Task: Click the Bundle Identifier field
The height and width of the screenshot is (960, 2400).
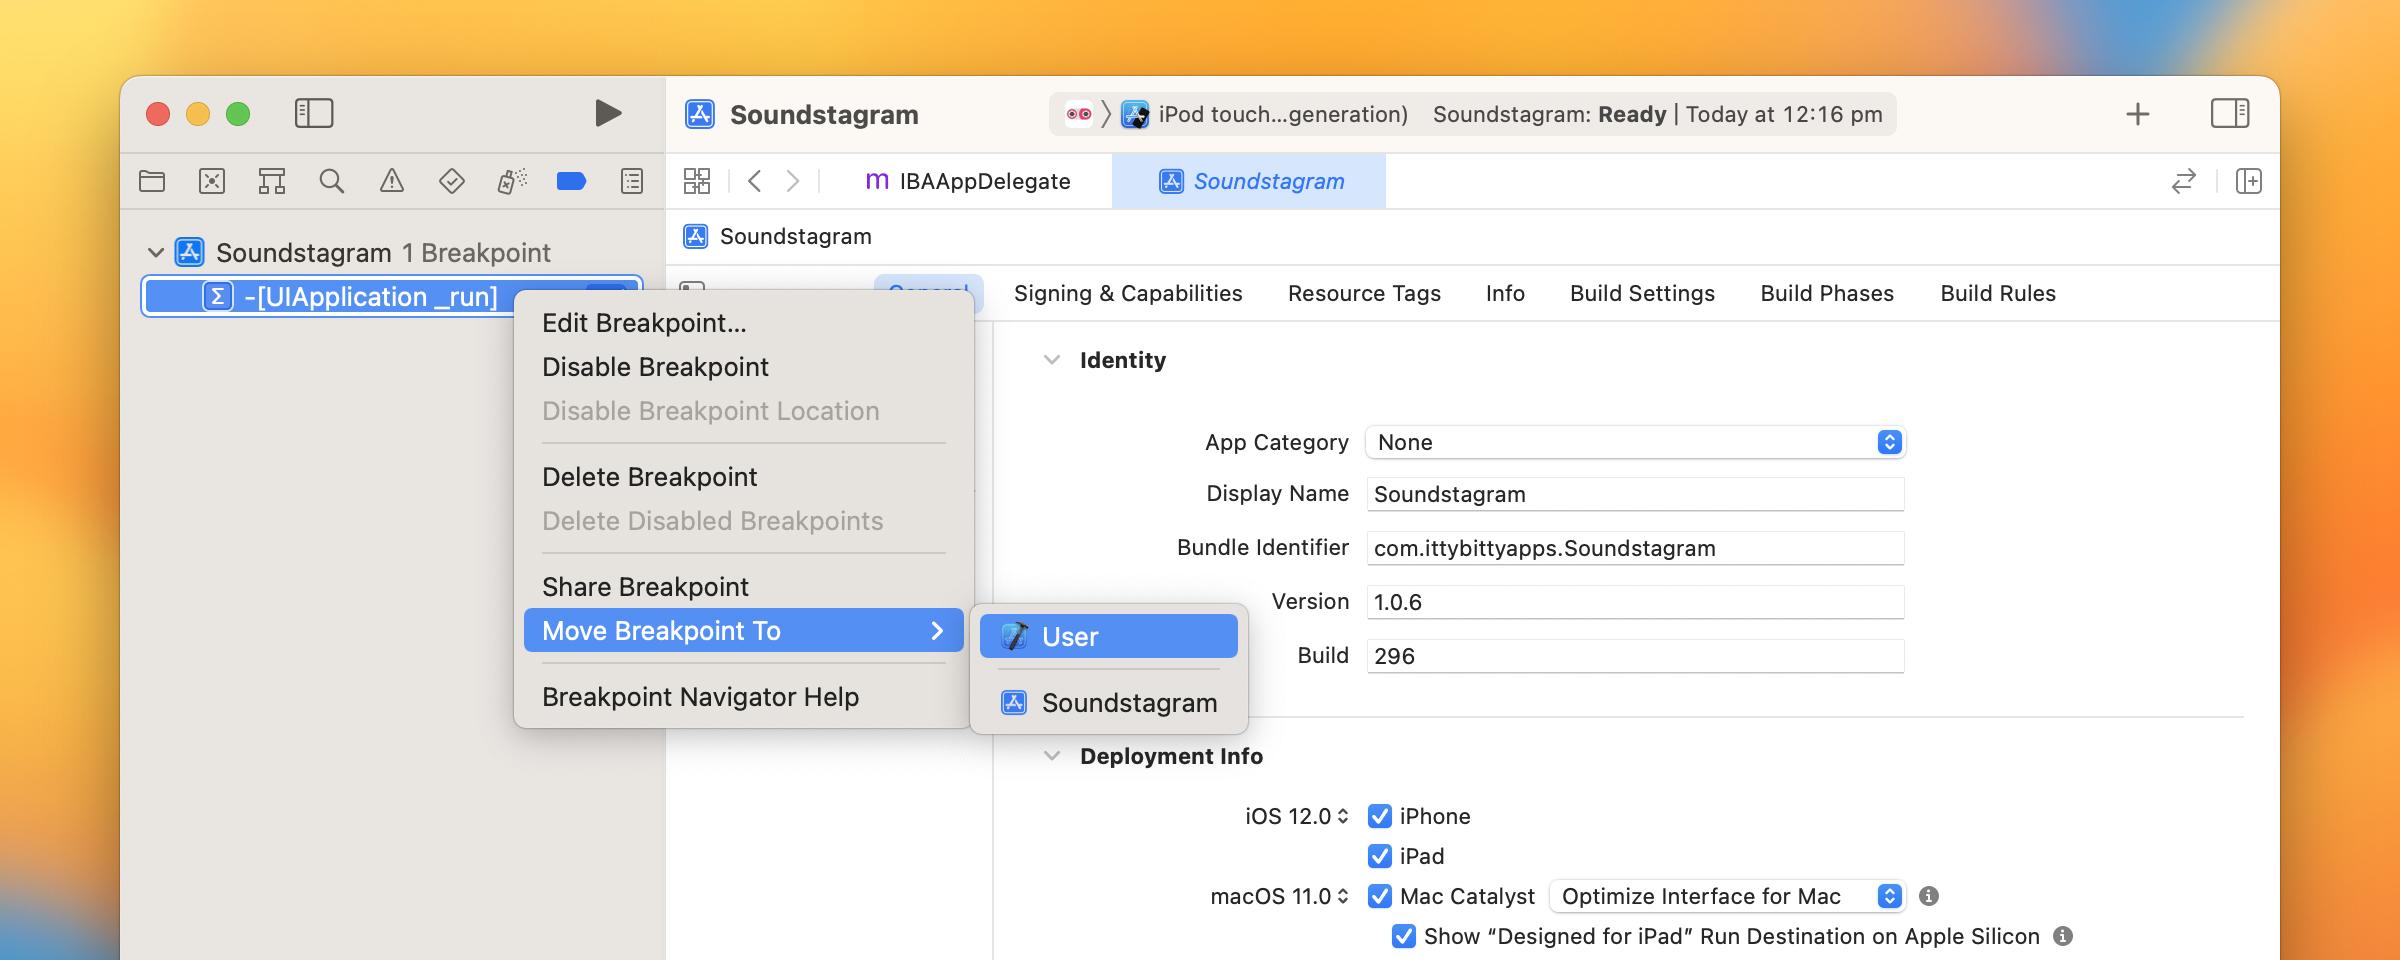Action: [x=1636, y=548]
